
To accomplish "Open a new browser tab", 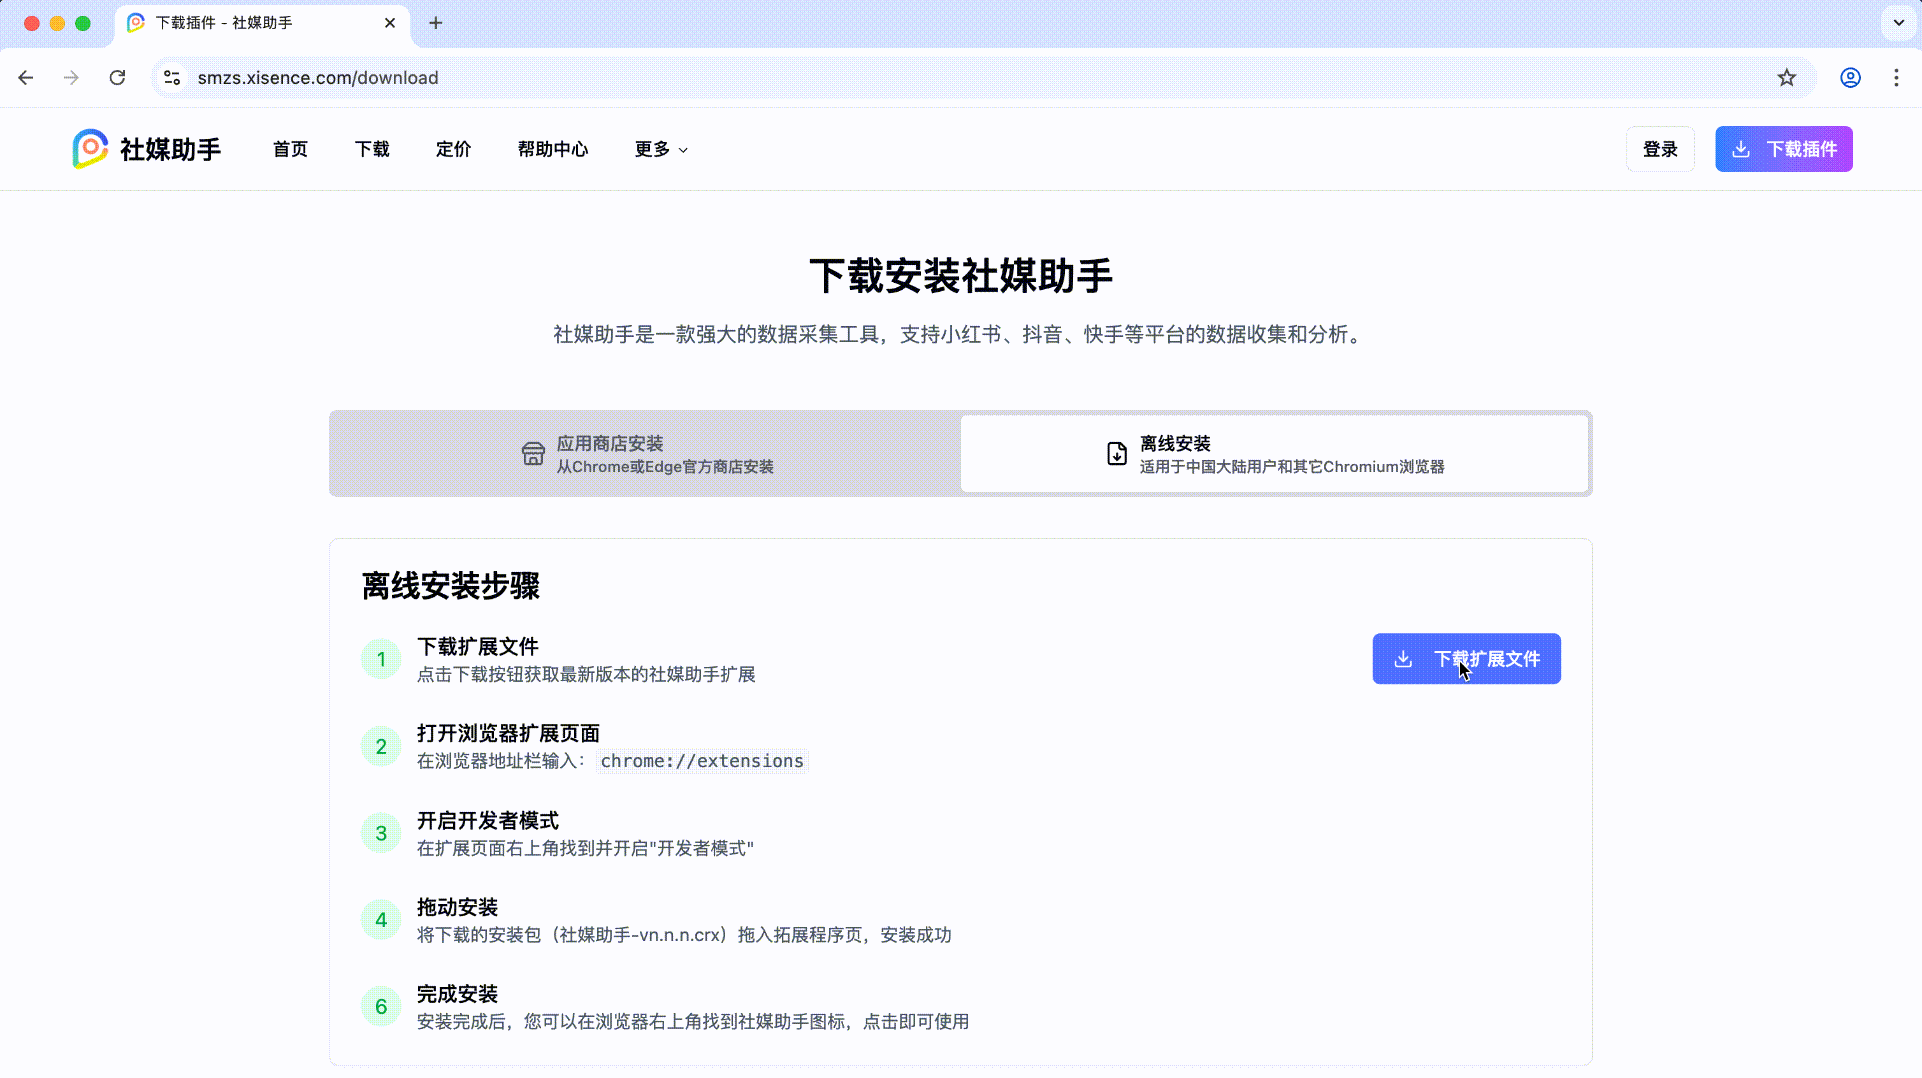I will click(x=436, y=23).
